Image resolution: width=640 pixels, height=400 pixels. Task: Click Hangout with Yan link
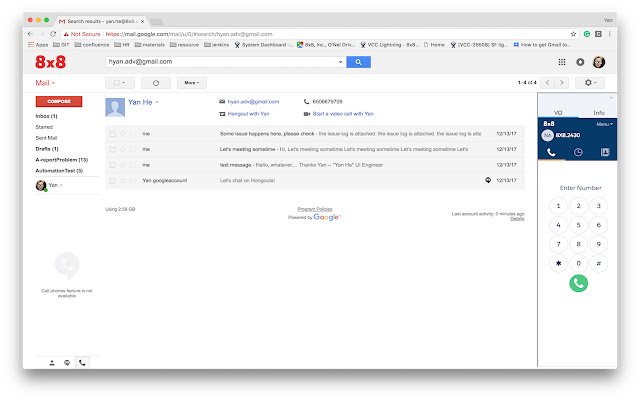(x=248, y=114)
